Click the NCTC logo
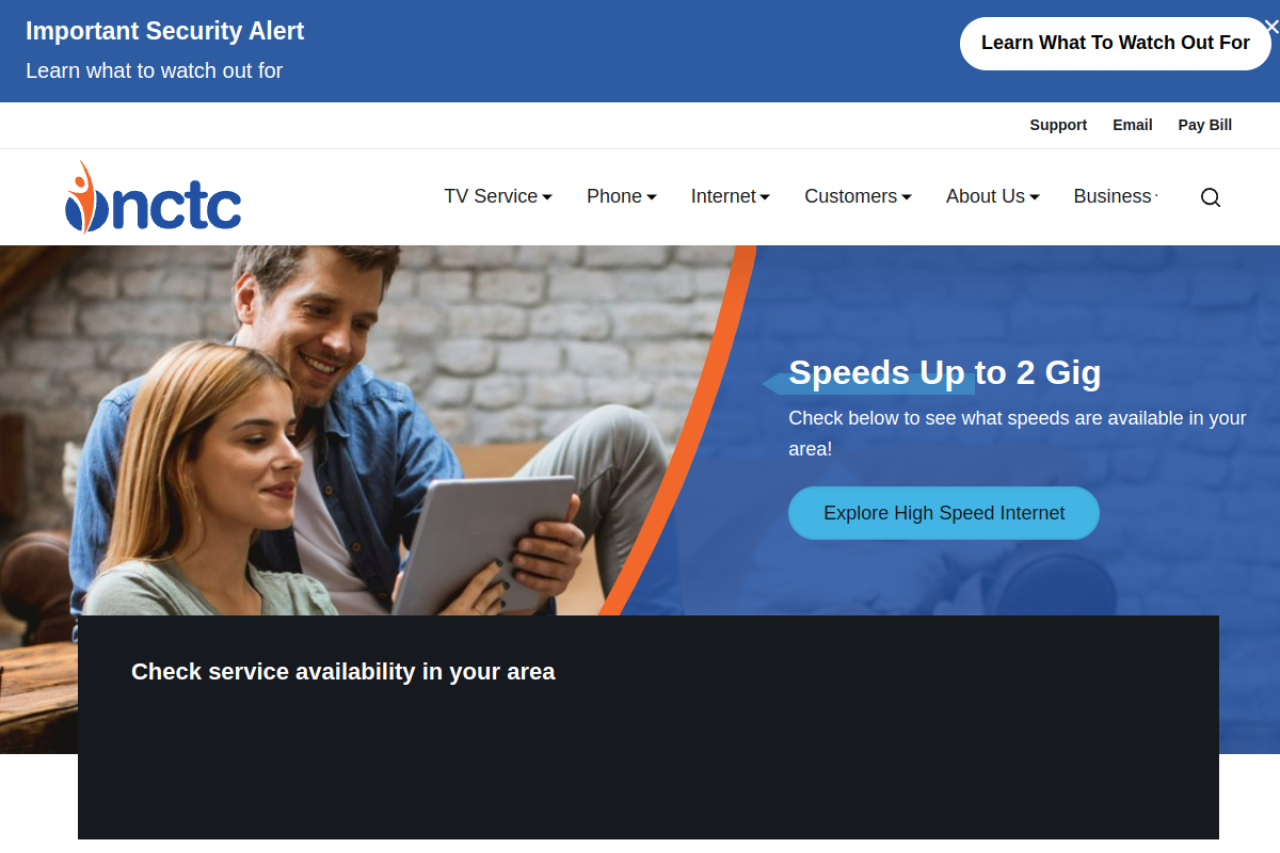 153,197
